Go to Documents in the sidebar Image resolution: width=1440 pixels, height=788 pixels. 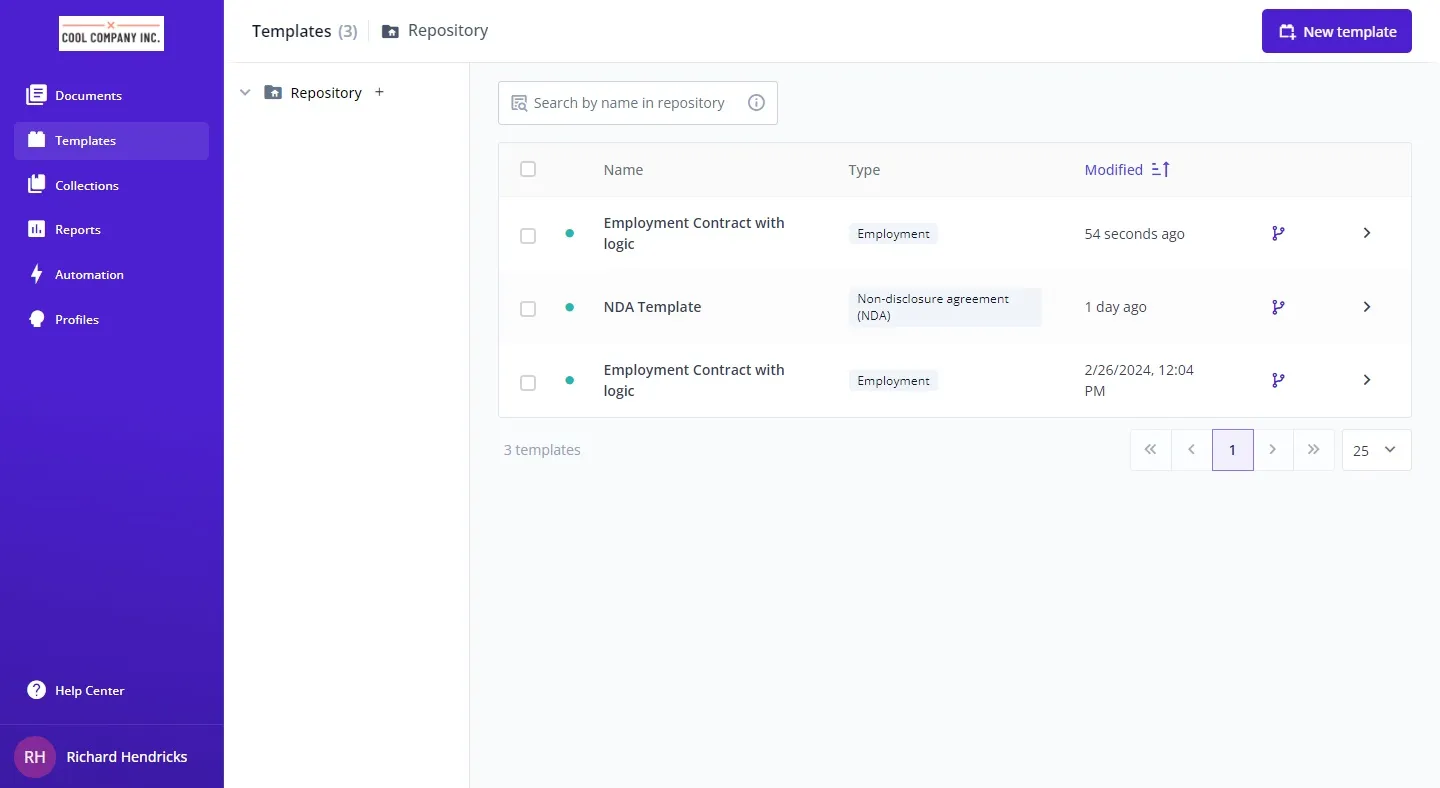point(88,96)
